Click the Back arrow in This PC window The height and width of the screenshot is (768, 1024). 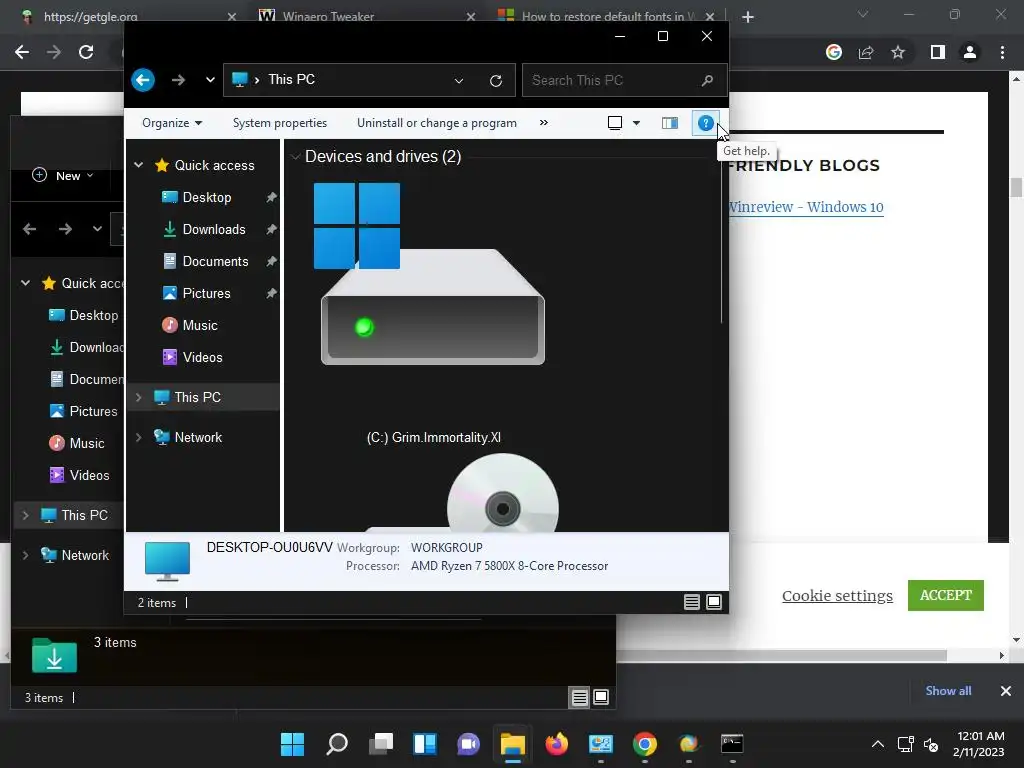[143, 80]
